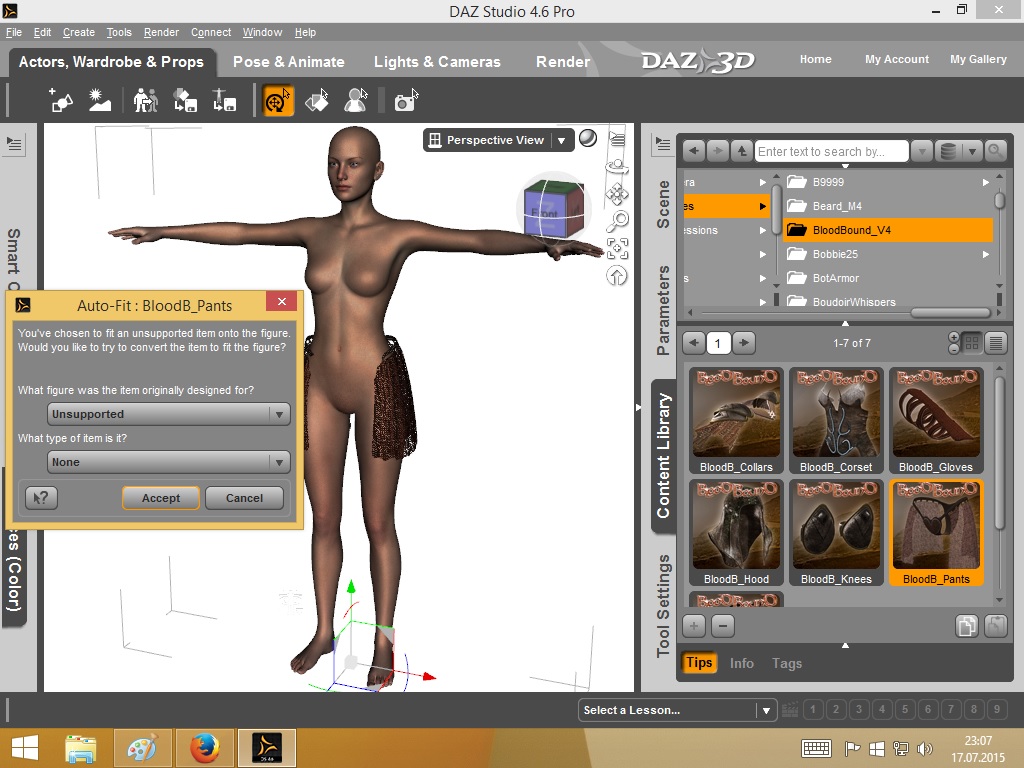The height and width of the screenshot is (768, 1024).
Task: Expand the B9999 folder arrow
Action: (985, 182)
